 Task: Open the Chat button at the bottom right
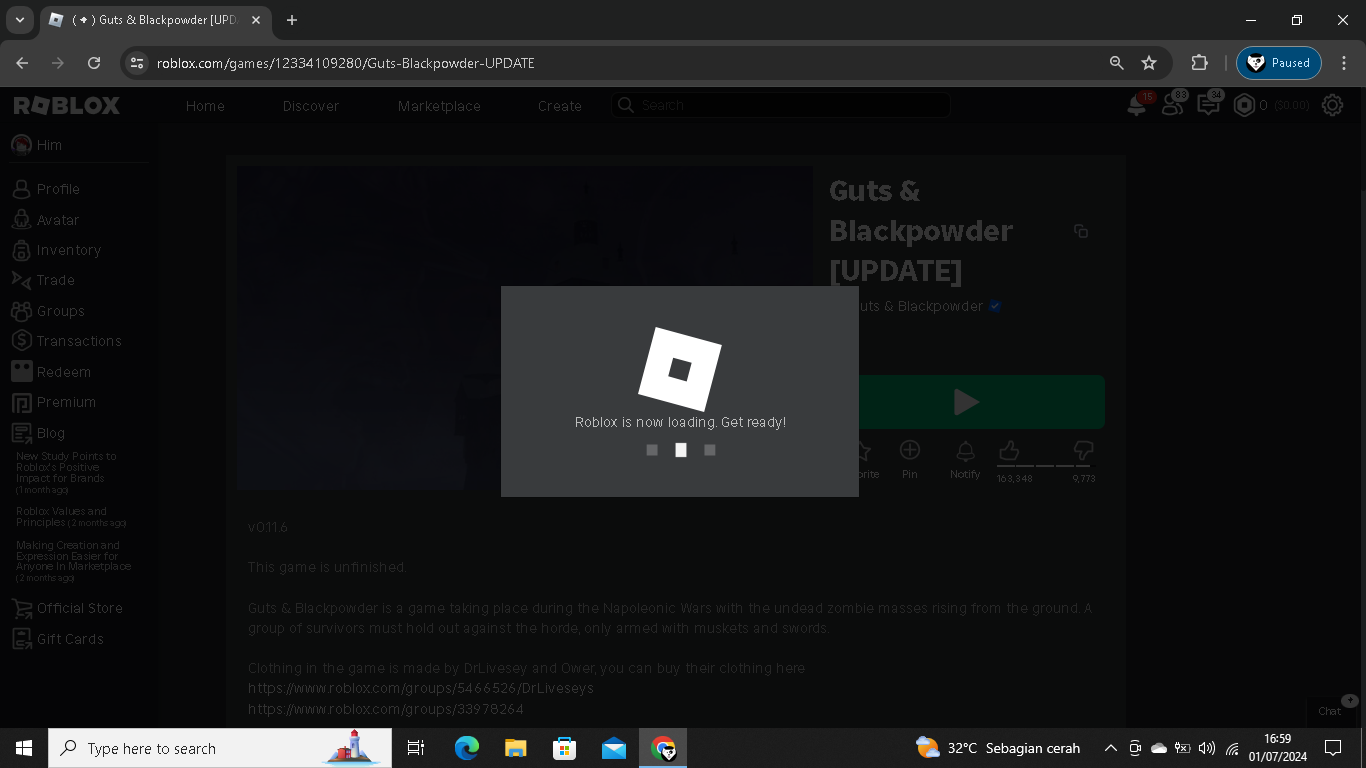[x=1330, y=711]
